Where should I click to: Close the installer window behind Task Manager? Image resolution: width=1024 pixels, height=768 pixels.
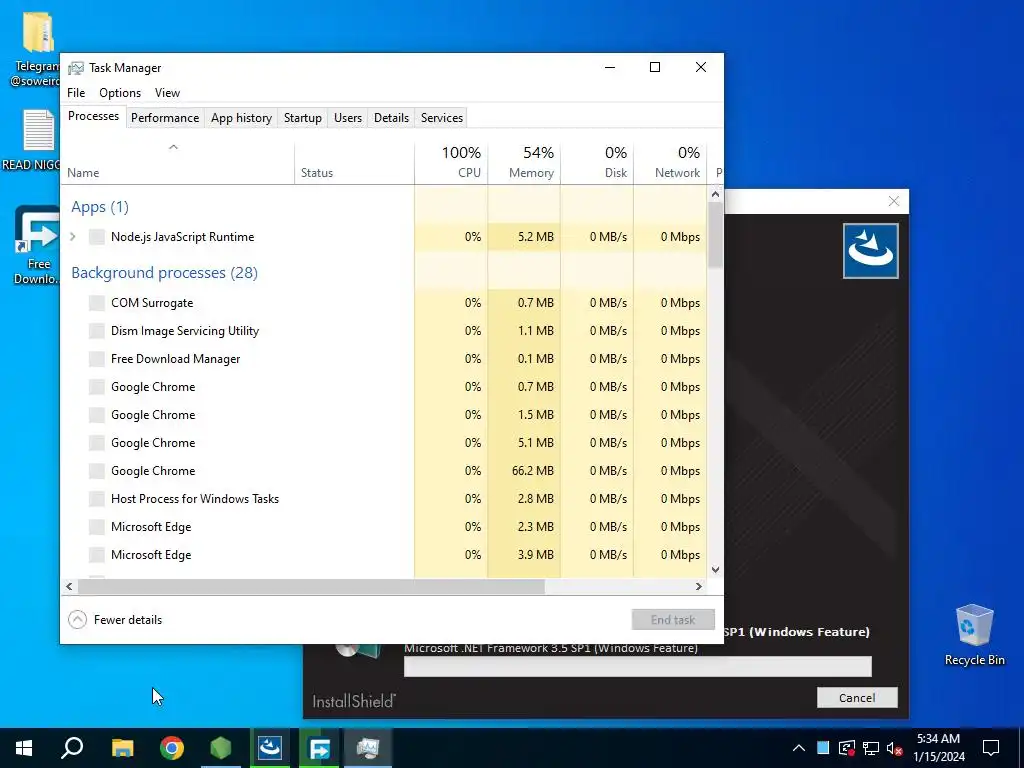point(893,201)
